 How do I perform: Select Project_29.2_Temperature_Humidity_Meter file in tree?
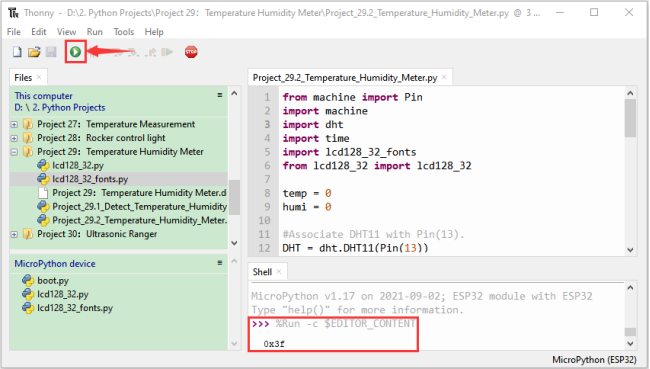(139, 220)
